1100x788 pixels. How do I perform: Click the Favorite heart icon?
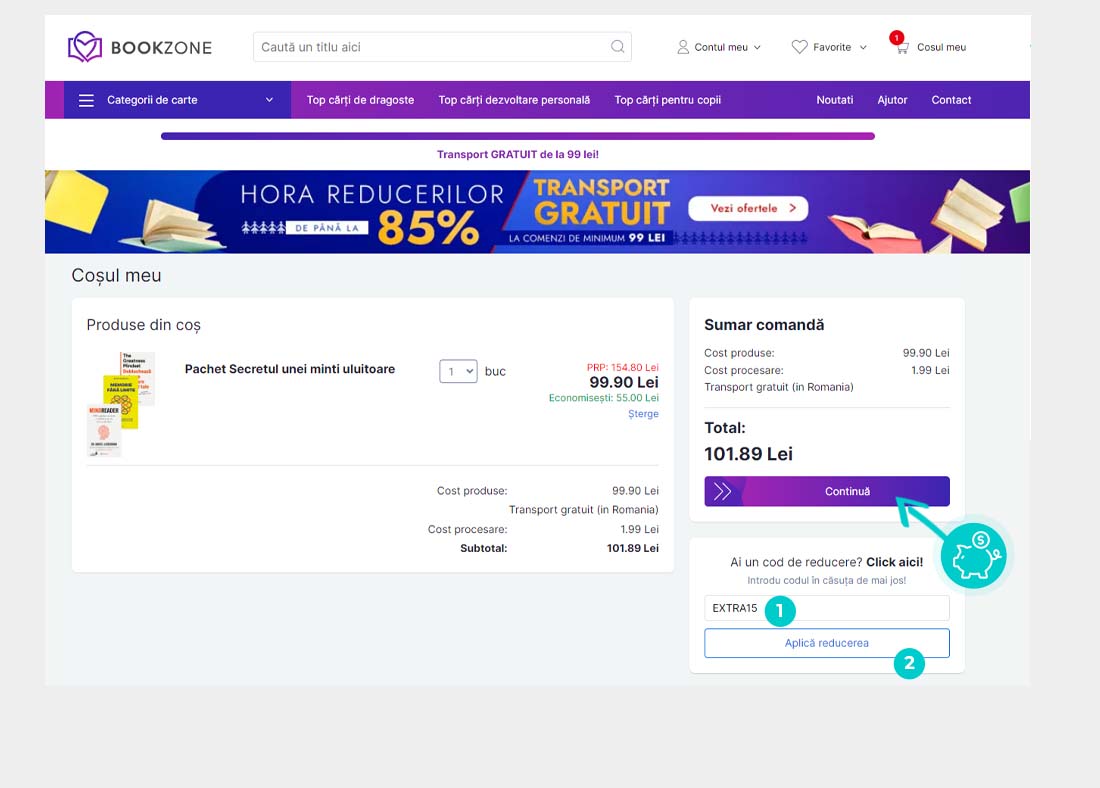click(799, 47)
